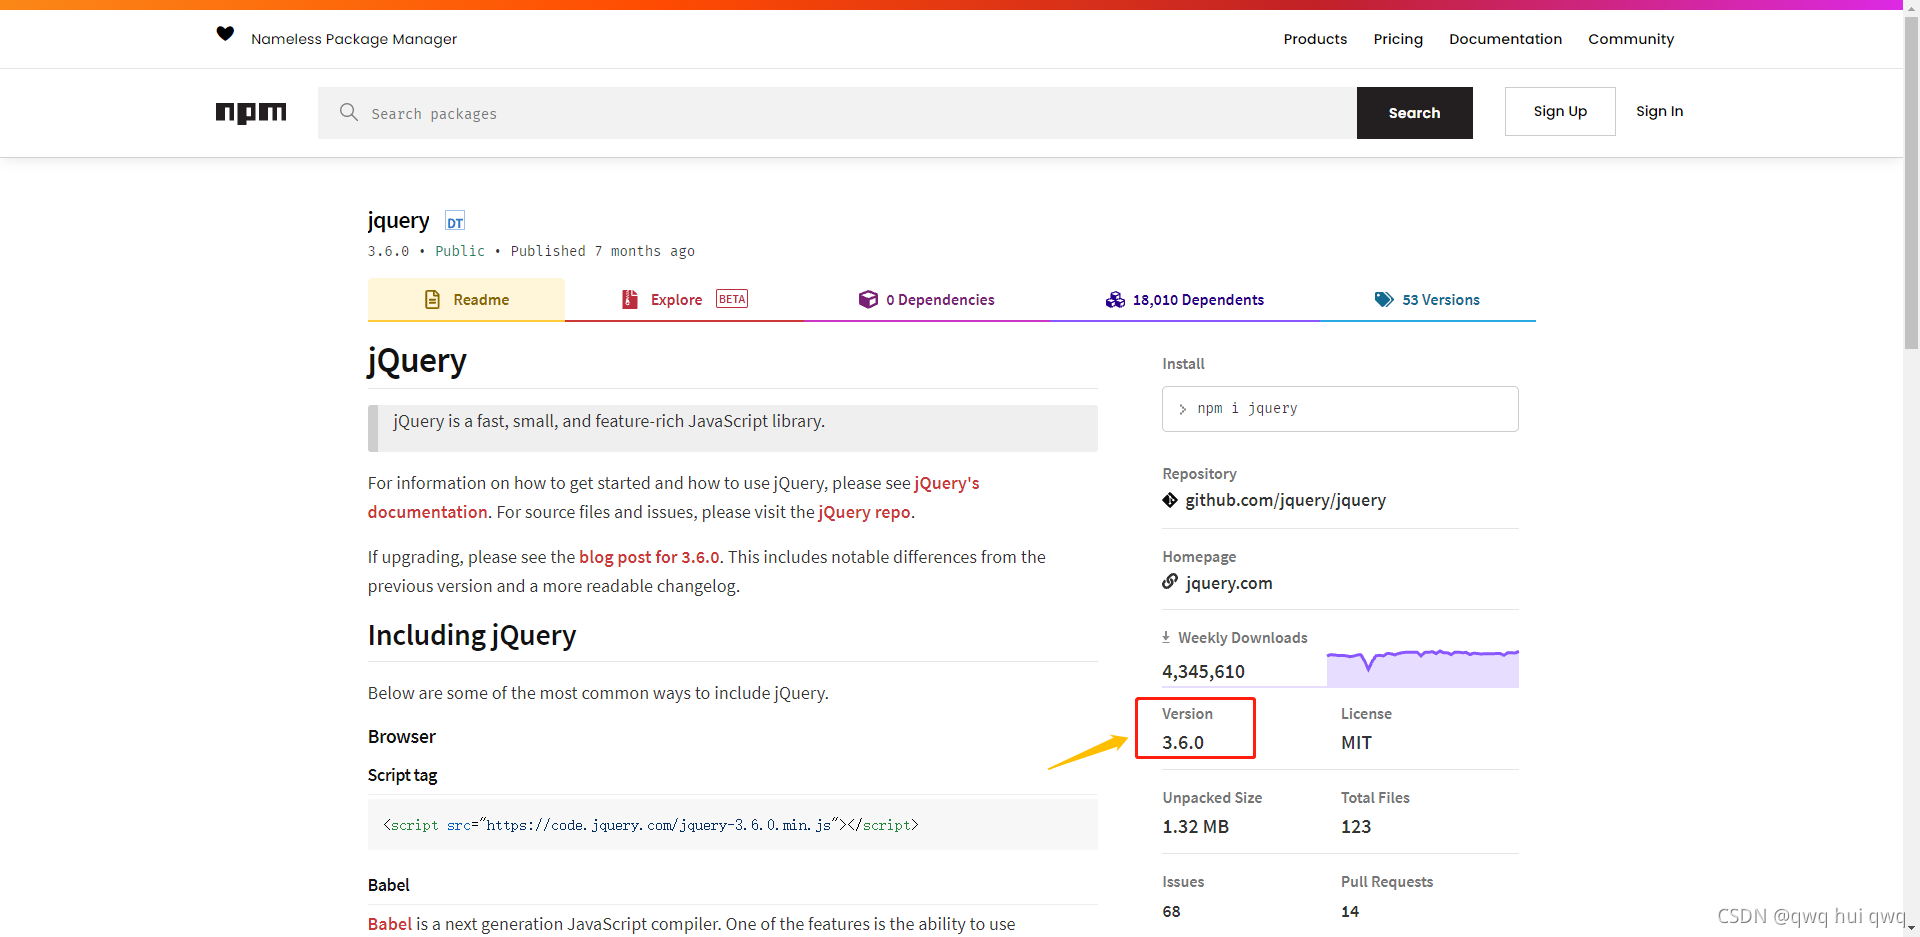Click the weekly downloads sparkline chart
This screenshot has height=937, width=1920.
pos(1422,667)
